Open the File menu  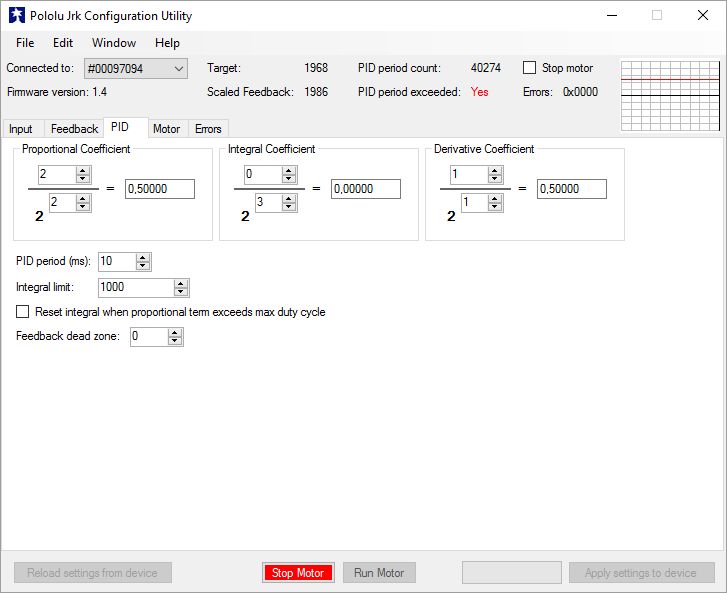click(25, 43)
